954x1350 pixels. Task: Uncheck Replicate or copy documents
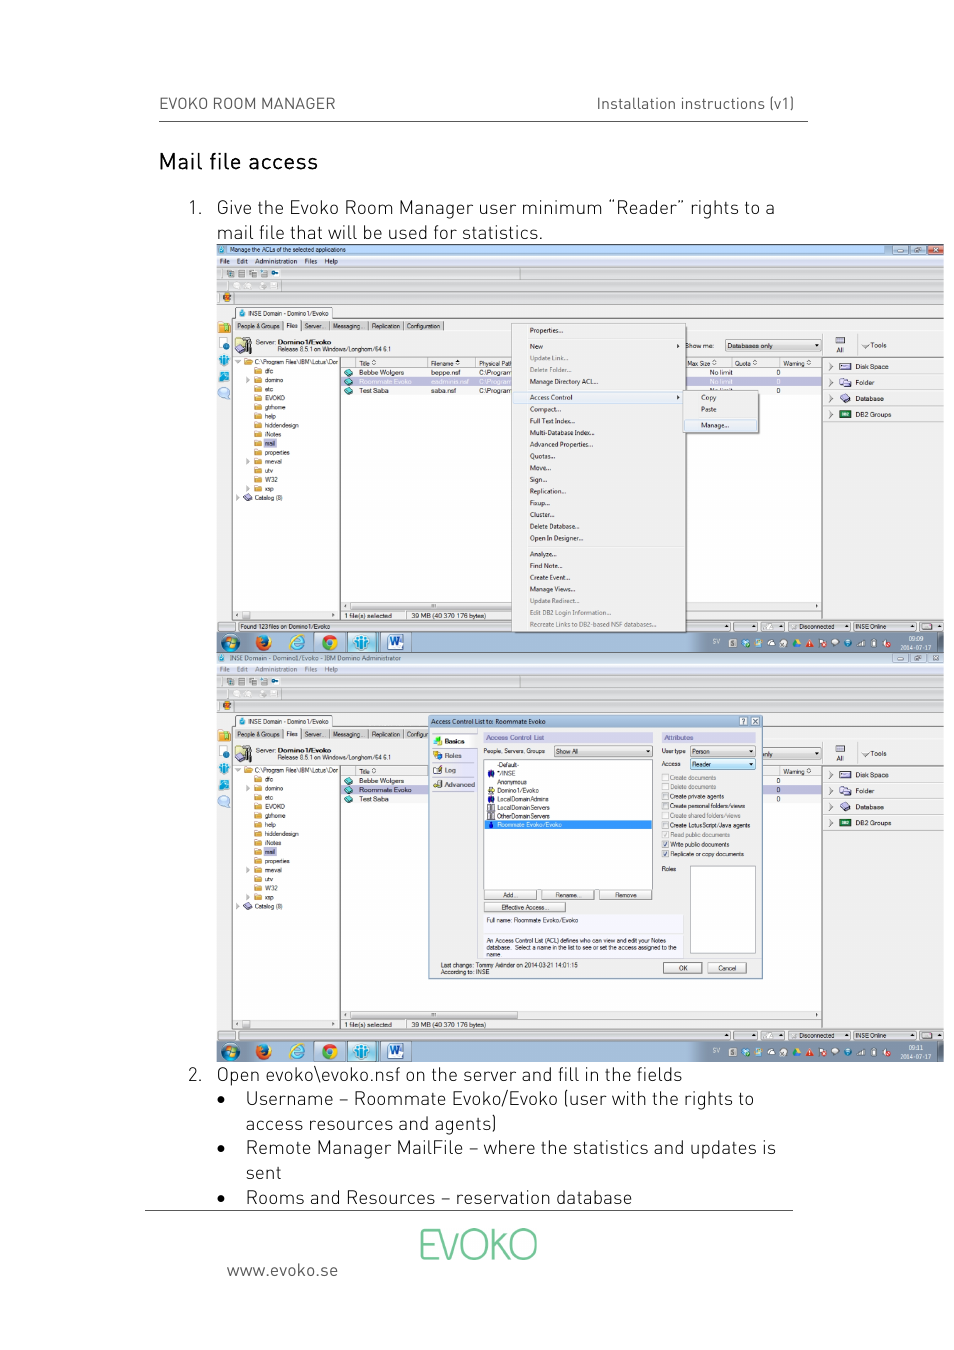pos(665,854)
